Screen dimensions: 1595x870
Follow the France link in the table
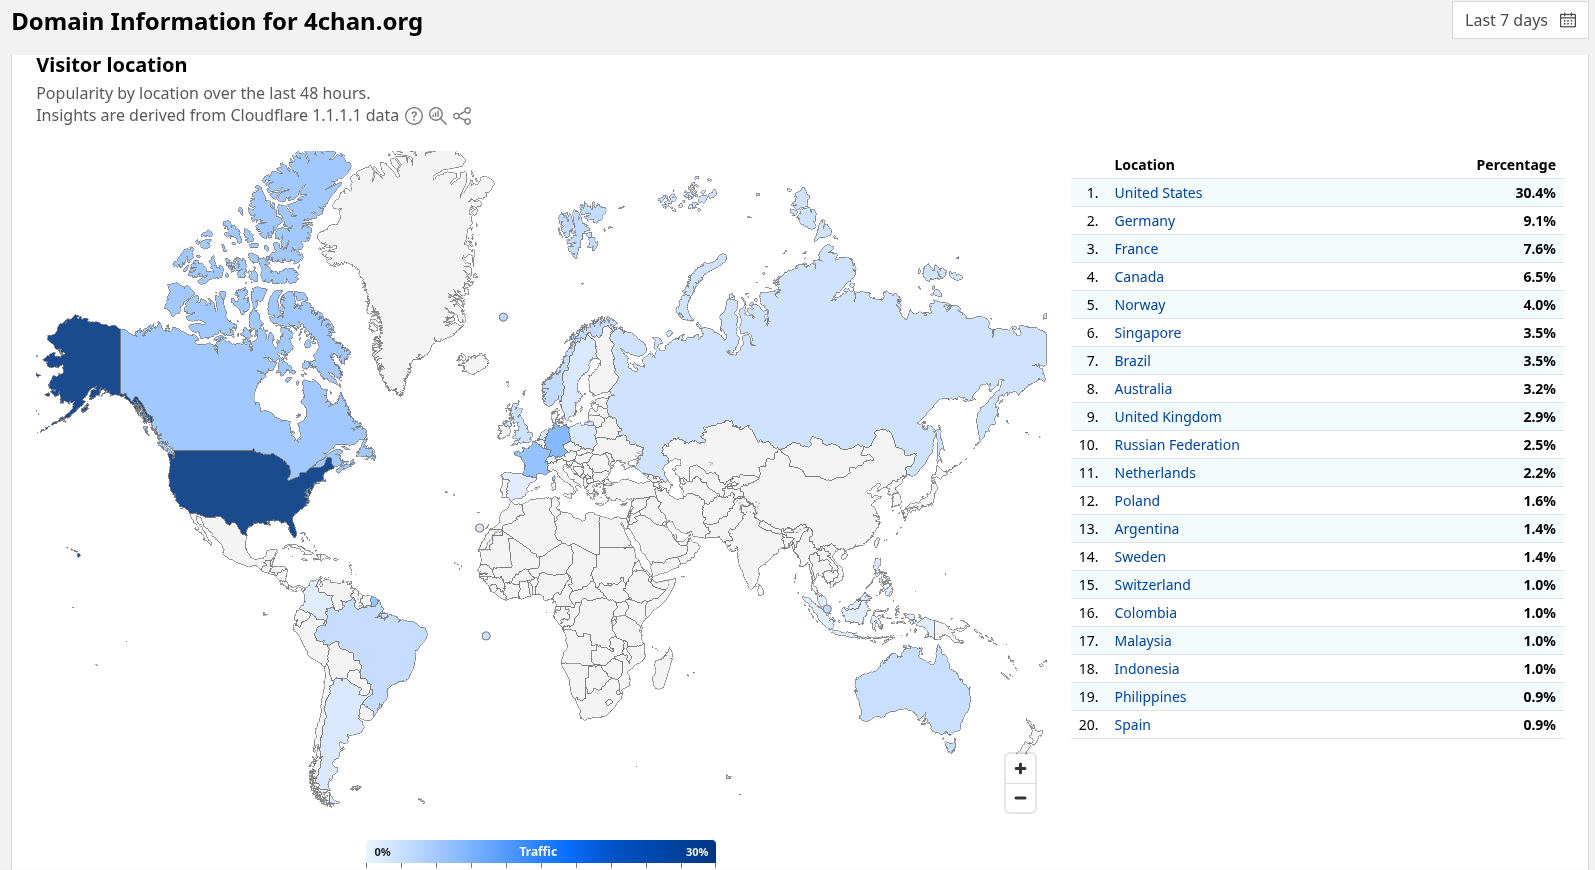pos(1136,249)
